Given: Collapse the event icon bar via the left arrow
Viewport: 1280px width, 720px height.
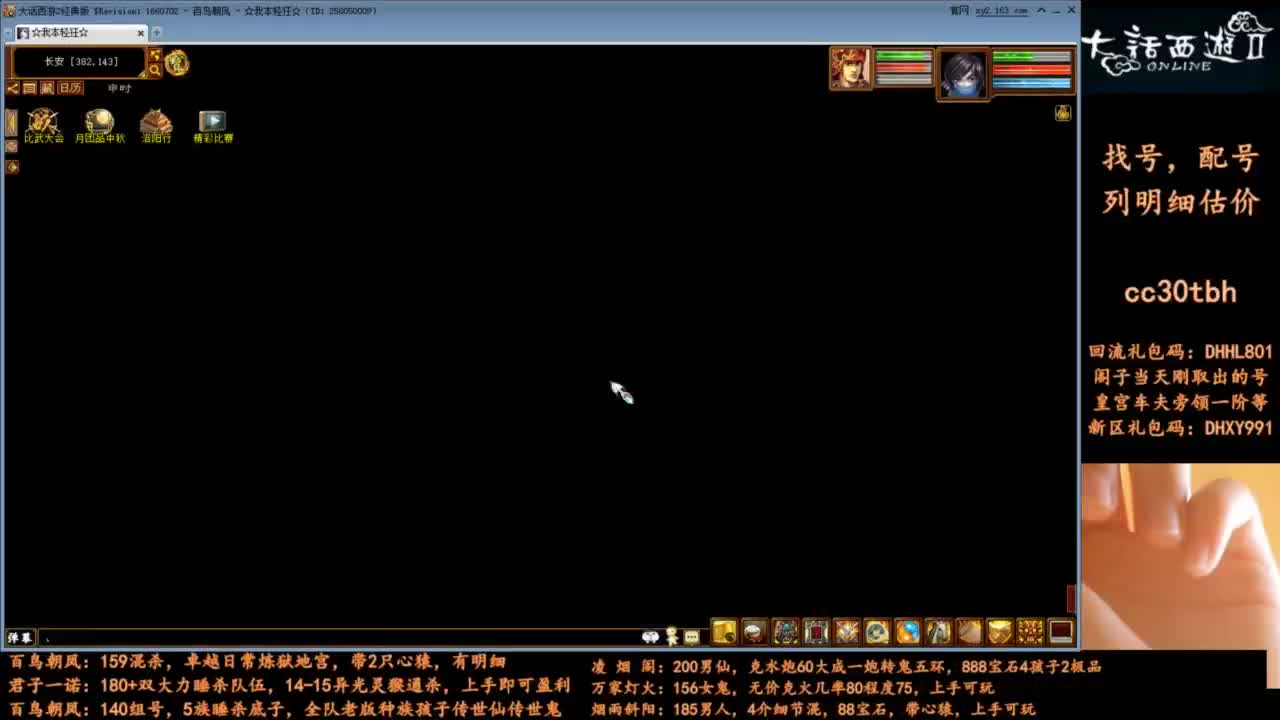Looking at the screenshot, I should (x=11, y=123).
